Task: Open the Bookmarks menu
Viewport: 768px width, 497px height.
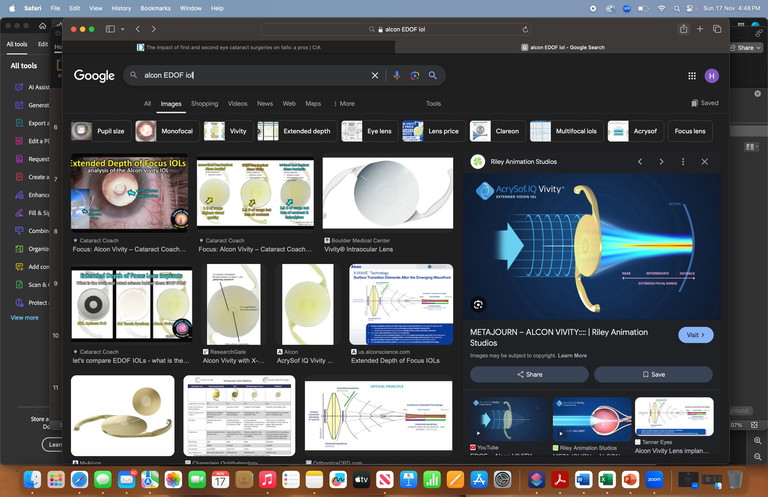Action: (x=155, y=8)
